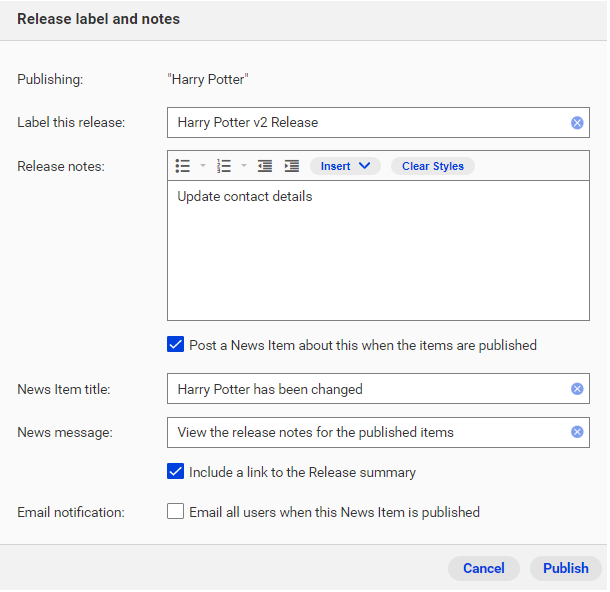The image size is (610, 592).
Task: Click inside the release notes text area
Action: pos(378,250)
